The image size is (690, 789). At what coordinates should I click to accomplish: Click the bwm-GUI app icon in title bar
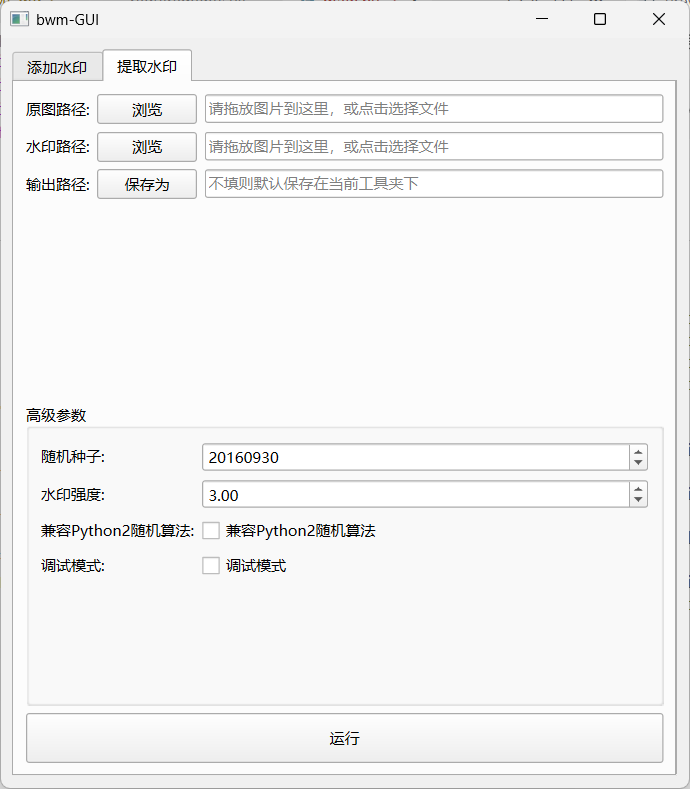(x=20, y=19)
